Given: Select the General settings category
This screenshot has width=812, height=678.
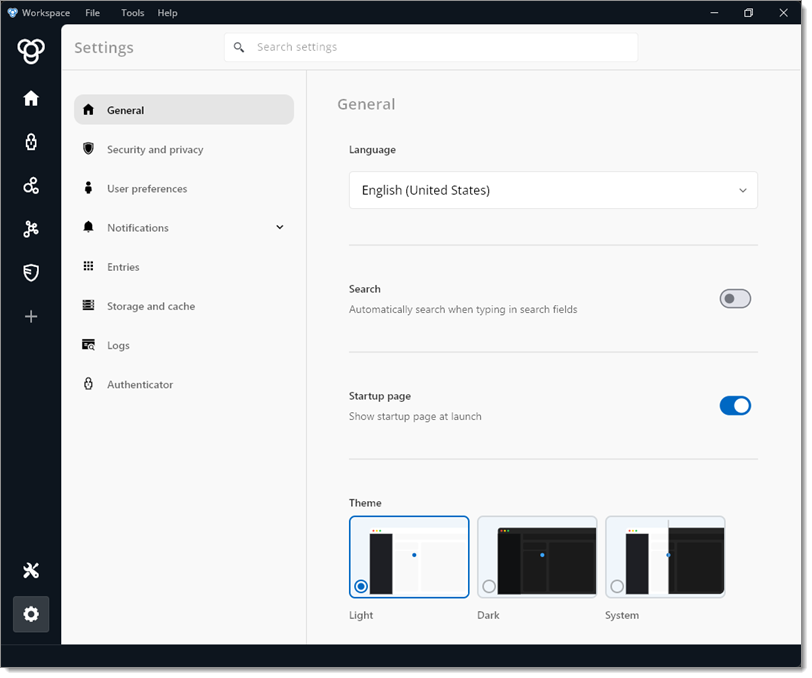Looking at the screenshot, I should [184, 110].
